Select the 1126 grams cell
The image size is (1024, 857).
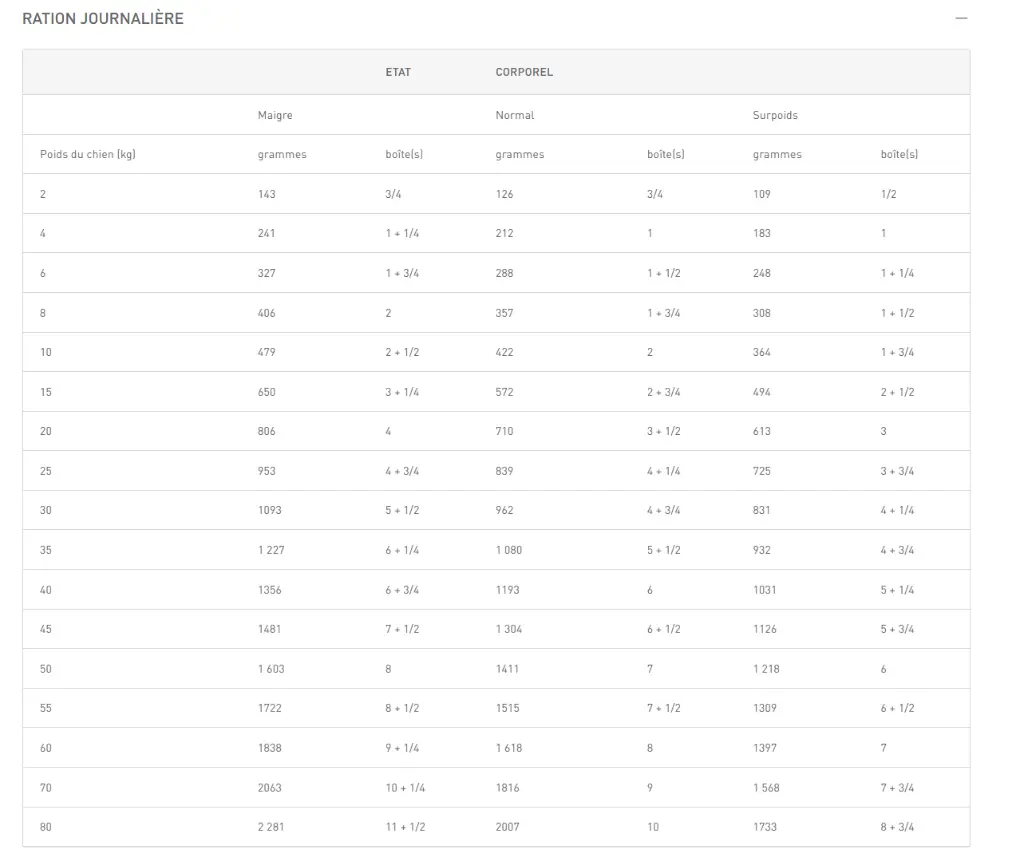click(765, 629)
